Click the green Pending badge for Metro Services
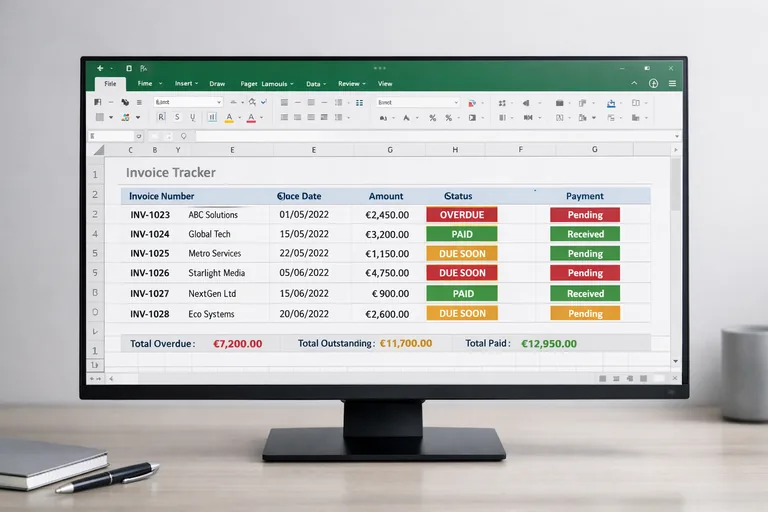The height and width of the screenshot is (512, 768). pos(585,253)
